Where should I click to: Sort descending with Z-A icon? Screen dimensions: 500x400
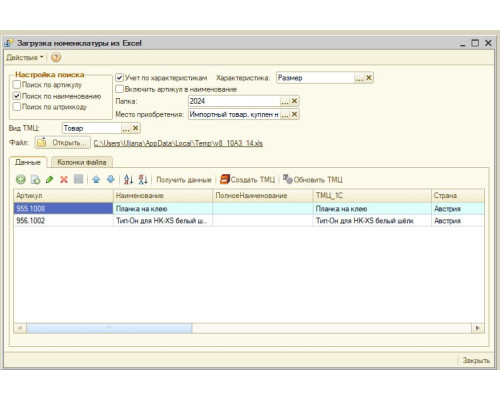143,180
